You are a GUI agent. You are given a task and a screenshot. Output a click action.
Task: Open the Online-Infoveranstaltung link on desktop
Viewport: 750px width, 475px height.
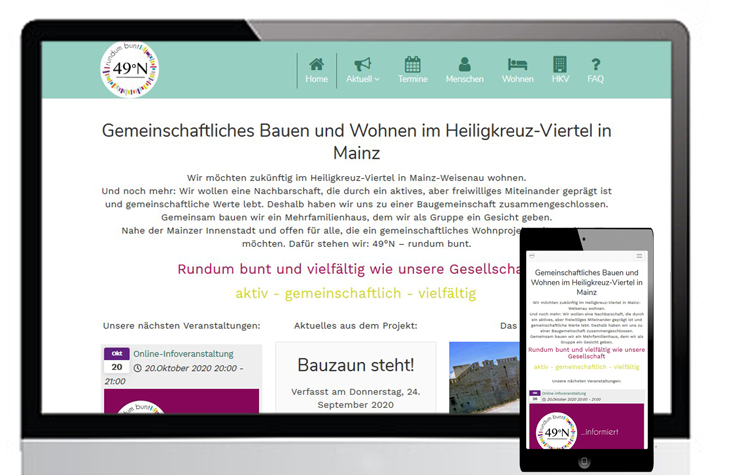click(183, 353)
